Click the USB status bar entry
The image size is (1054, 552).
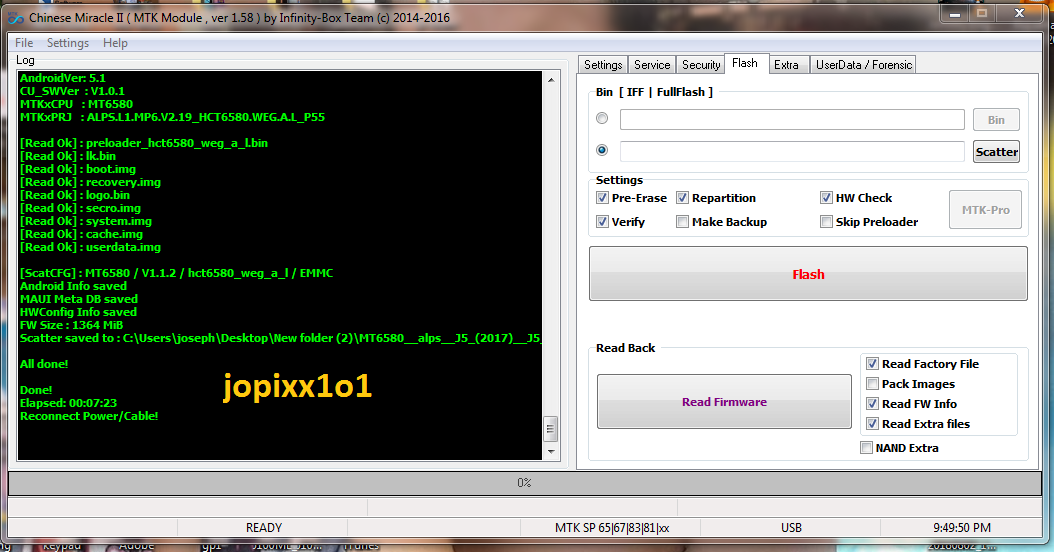pos(791,528)
